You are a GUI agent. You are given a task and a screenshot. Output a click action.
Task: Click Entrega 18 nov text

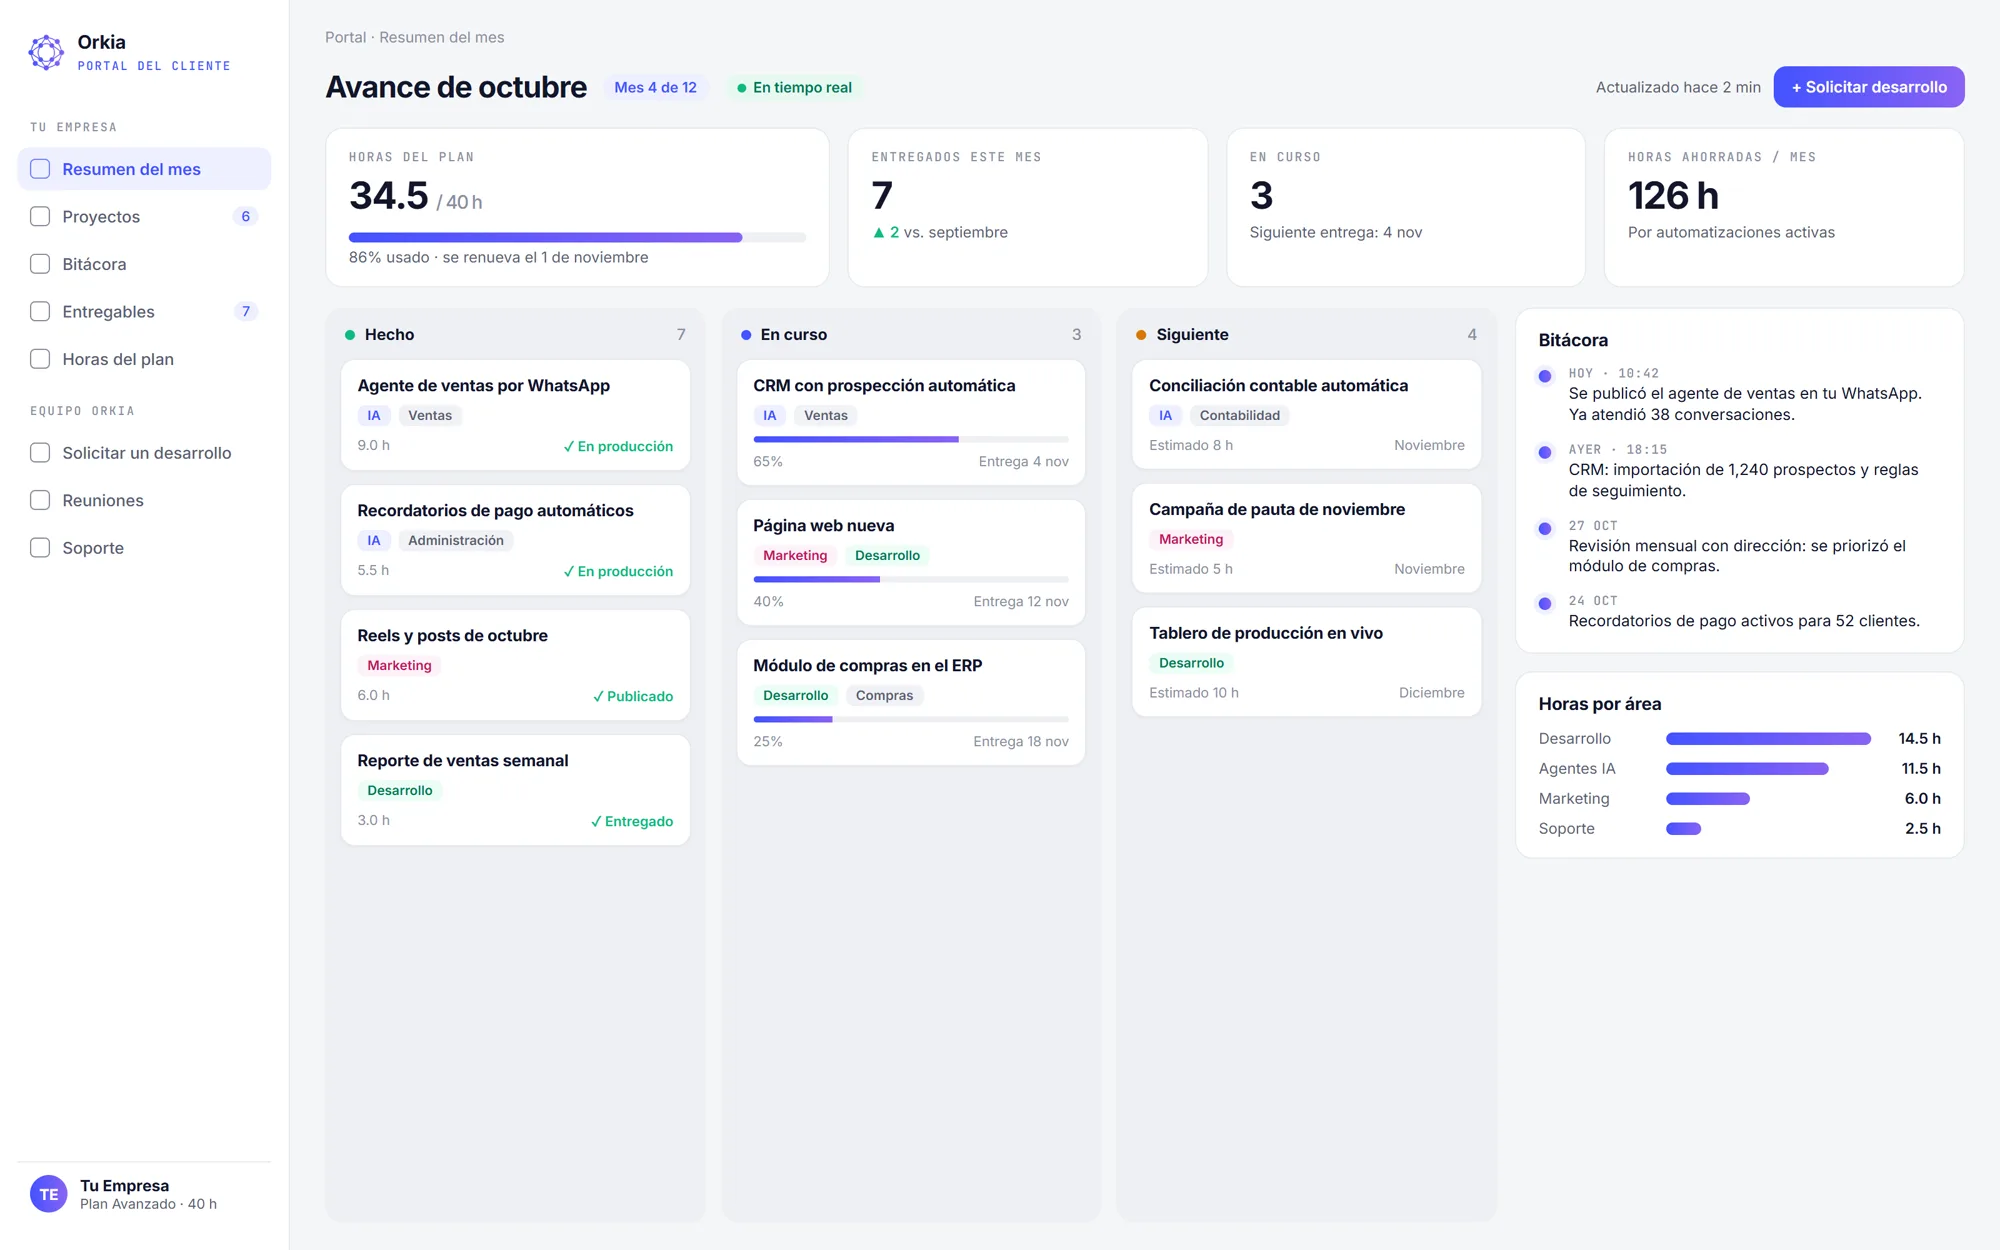pyautogui.click(x=1021, y=741)
